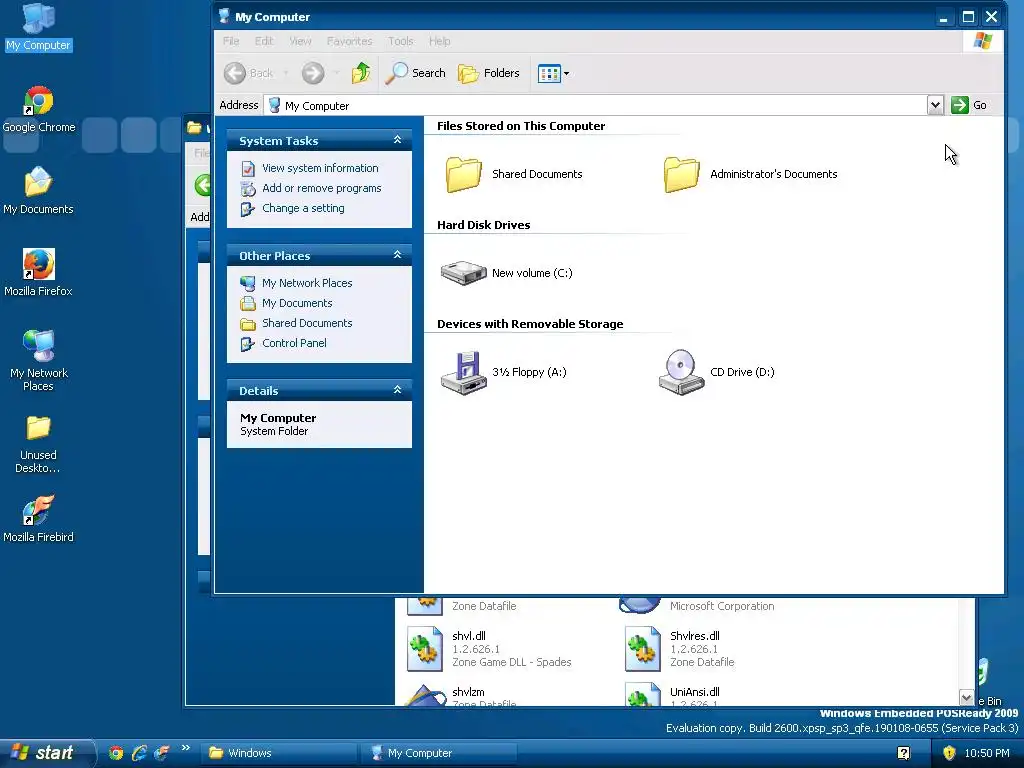Click scroll-down arrow in background Windows window
Screen dimensions: 1024x768
(x=967, y=697)
